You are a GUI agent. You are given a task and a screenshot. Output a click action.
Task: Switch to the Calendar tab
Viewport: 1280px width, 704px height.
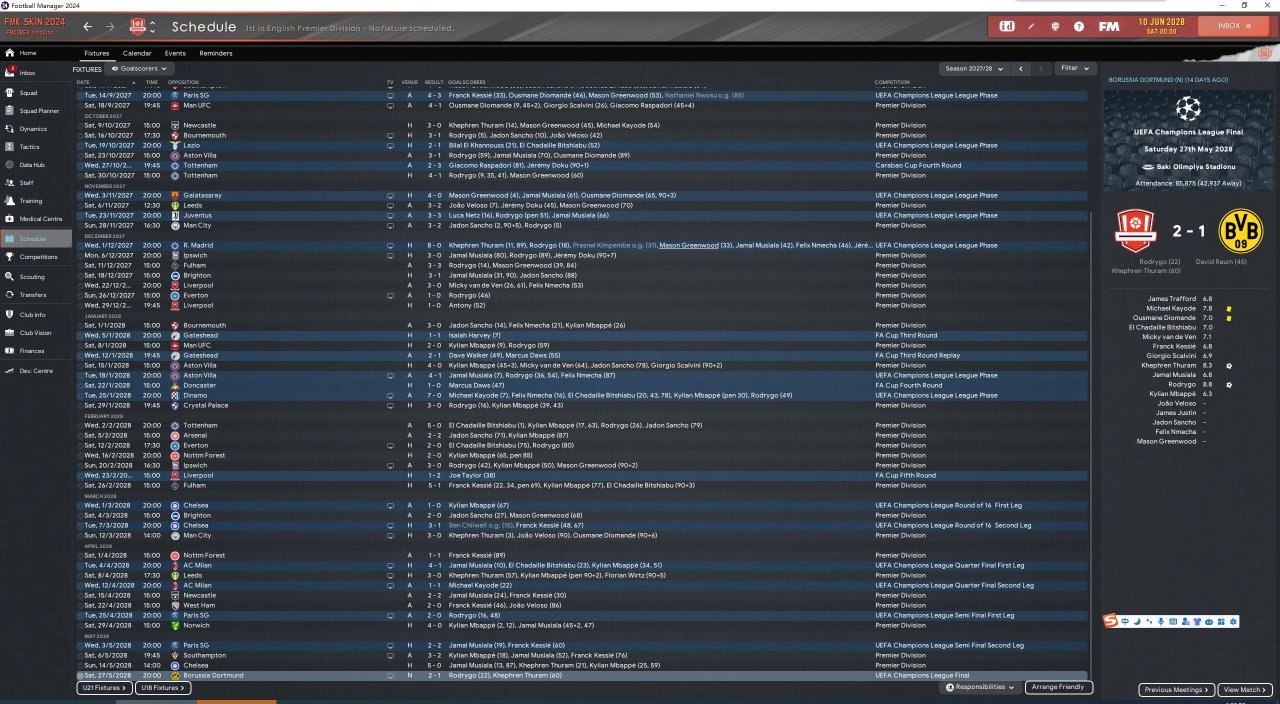[137, 53]
